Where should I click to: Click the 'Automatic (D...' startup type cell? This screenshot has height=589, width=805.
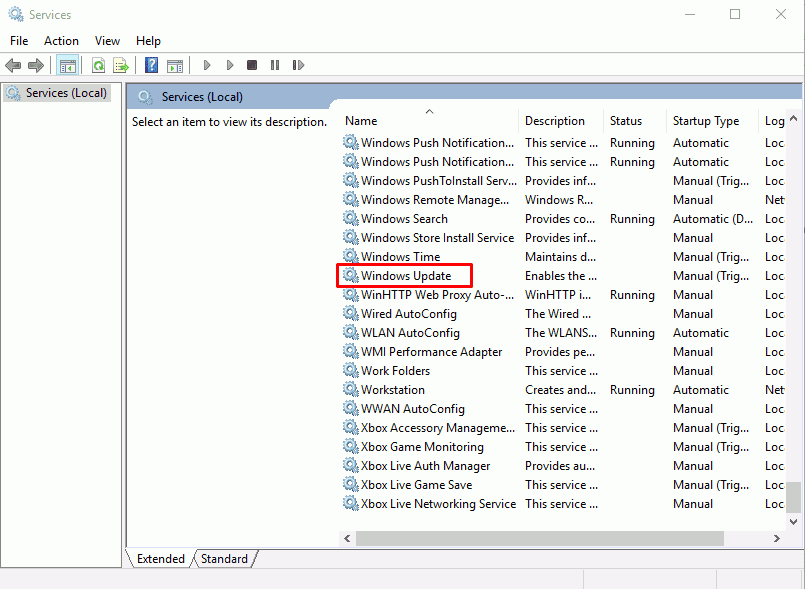coord(713,219)
